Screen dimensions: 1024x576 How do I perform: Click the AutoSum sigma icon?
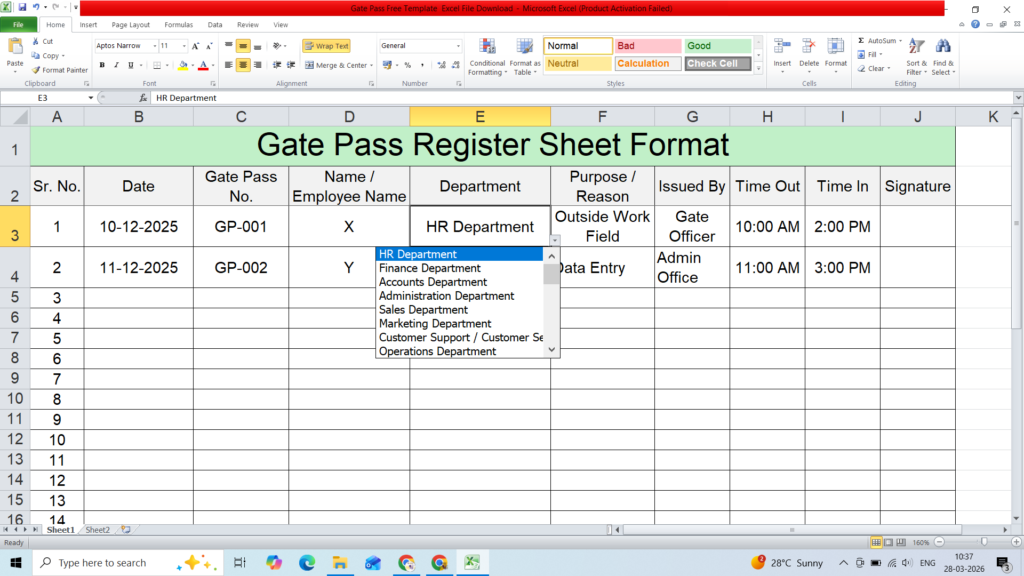861,40
